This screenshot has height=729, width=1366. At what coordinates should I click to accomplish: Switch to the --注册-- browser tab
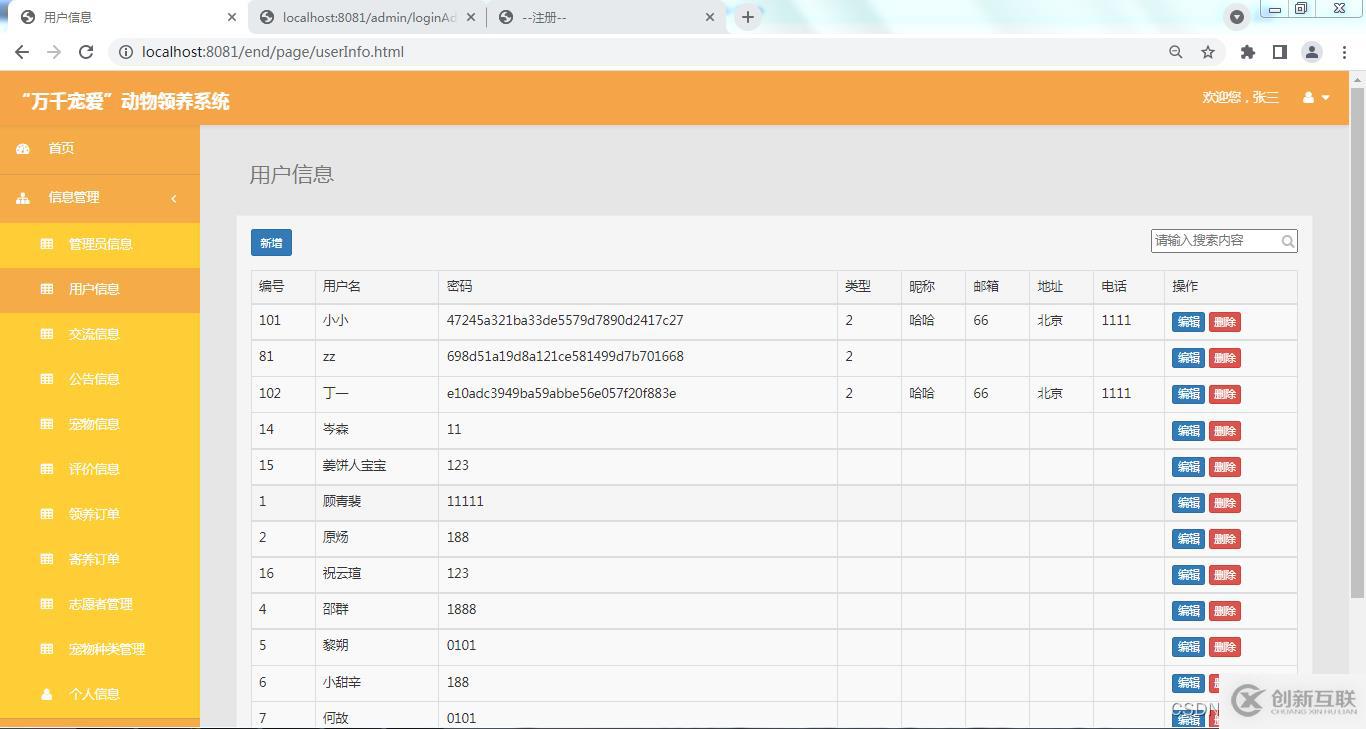(x=600, y=17)
